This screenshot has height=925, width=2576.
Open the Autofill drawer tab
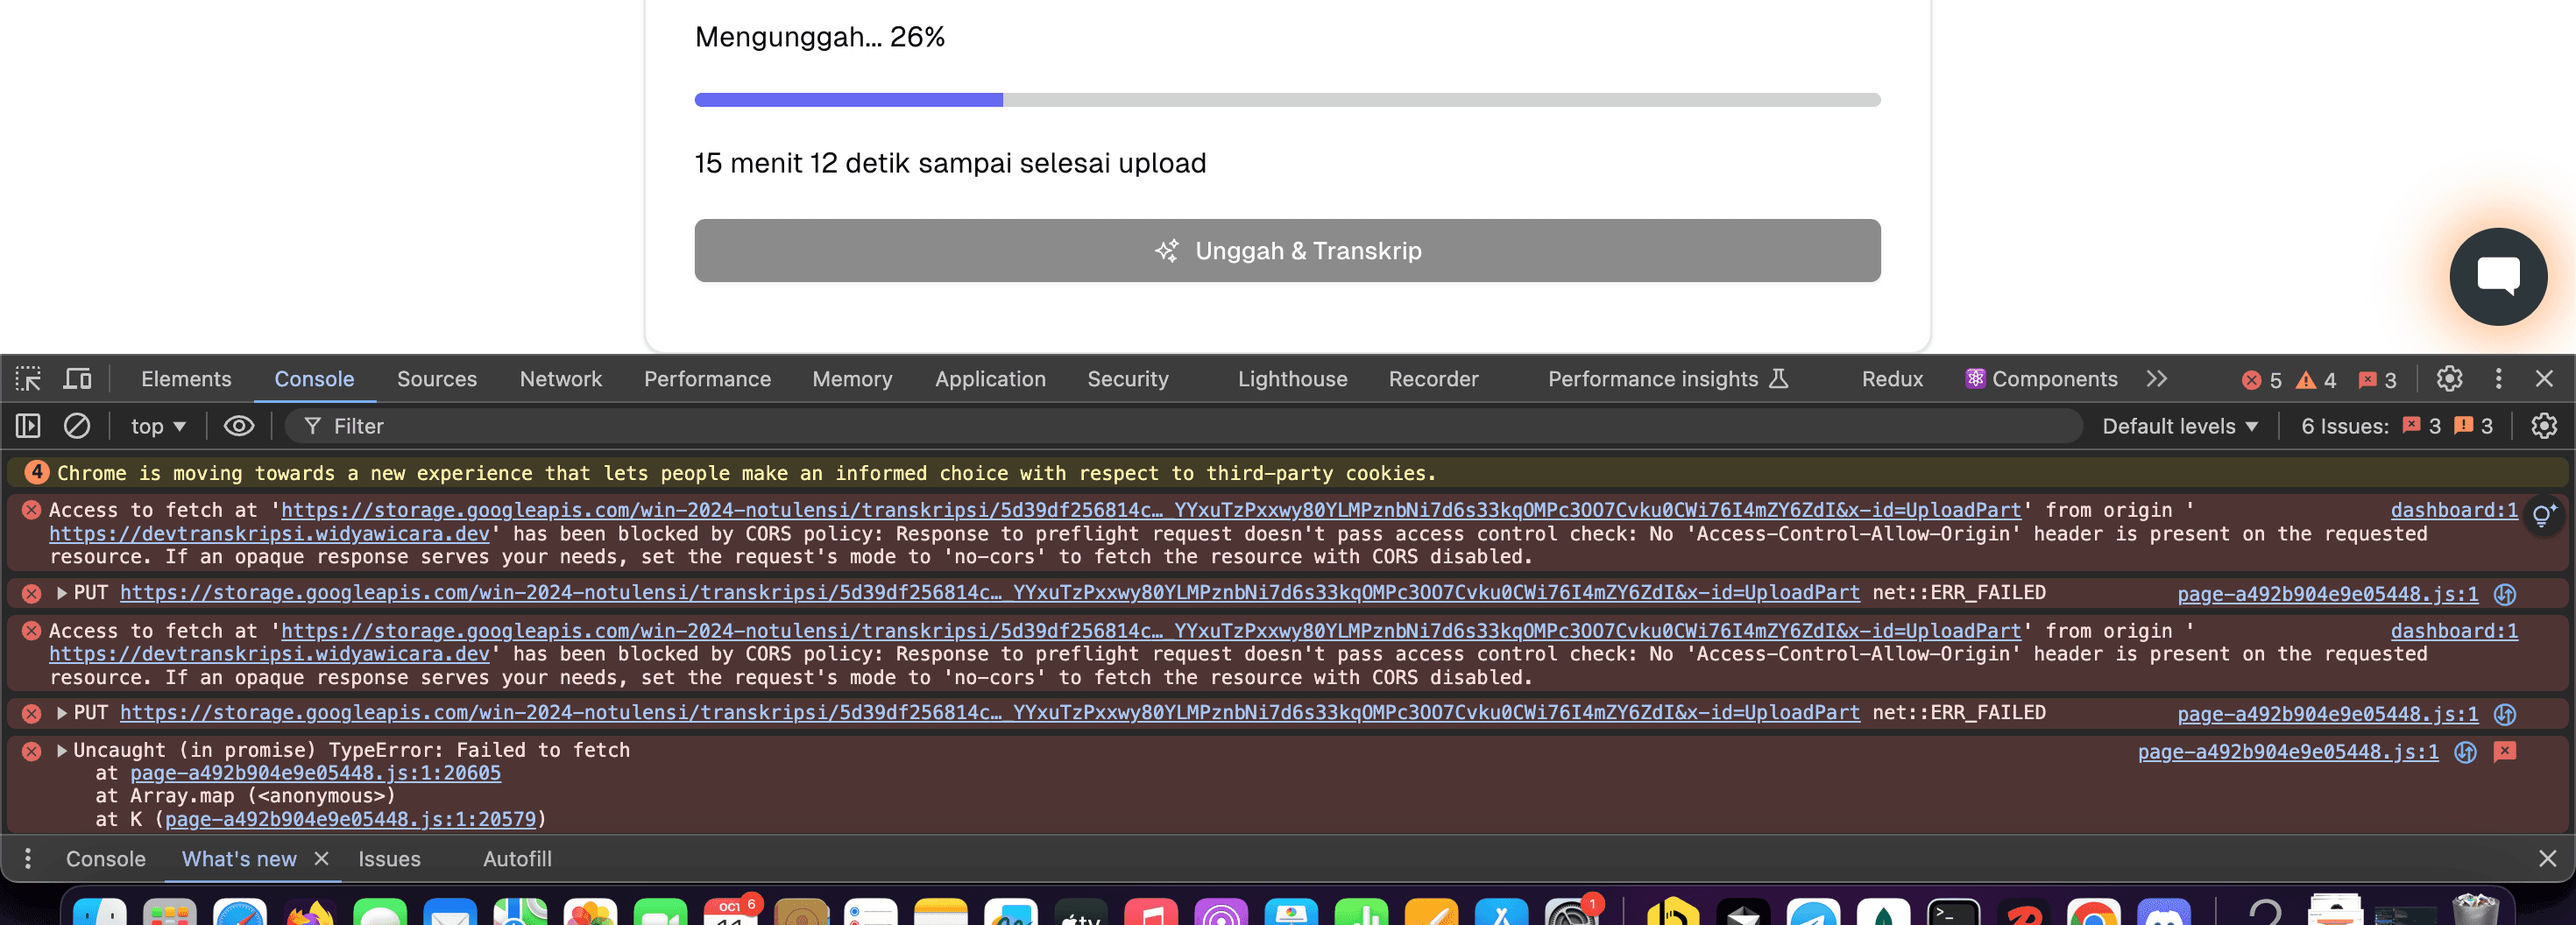(517, 859)
